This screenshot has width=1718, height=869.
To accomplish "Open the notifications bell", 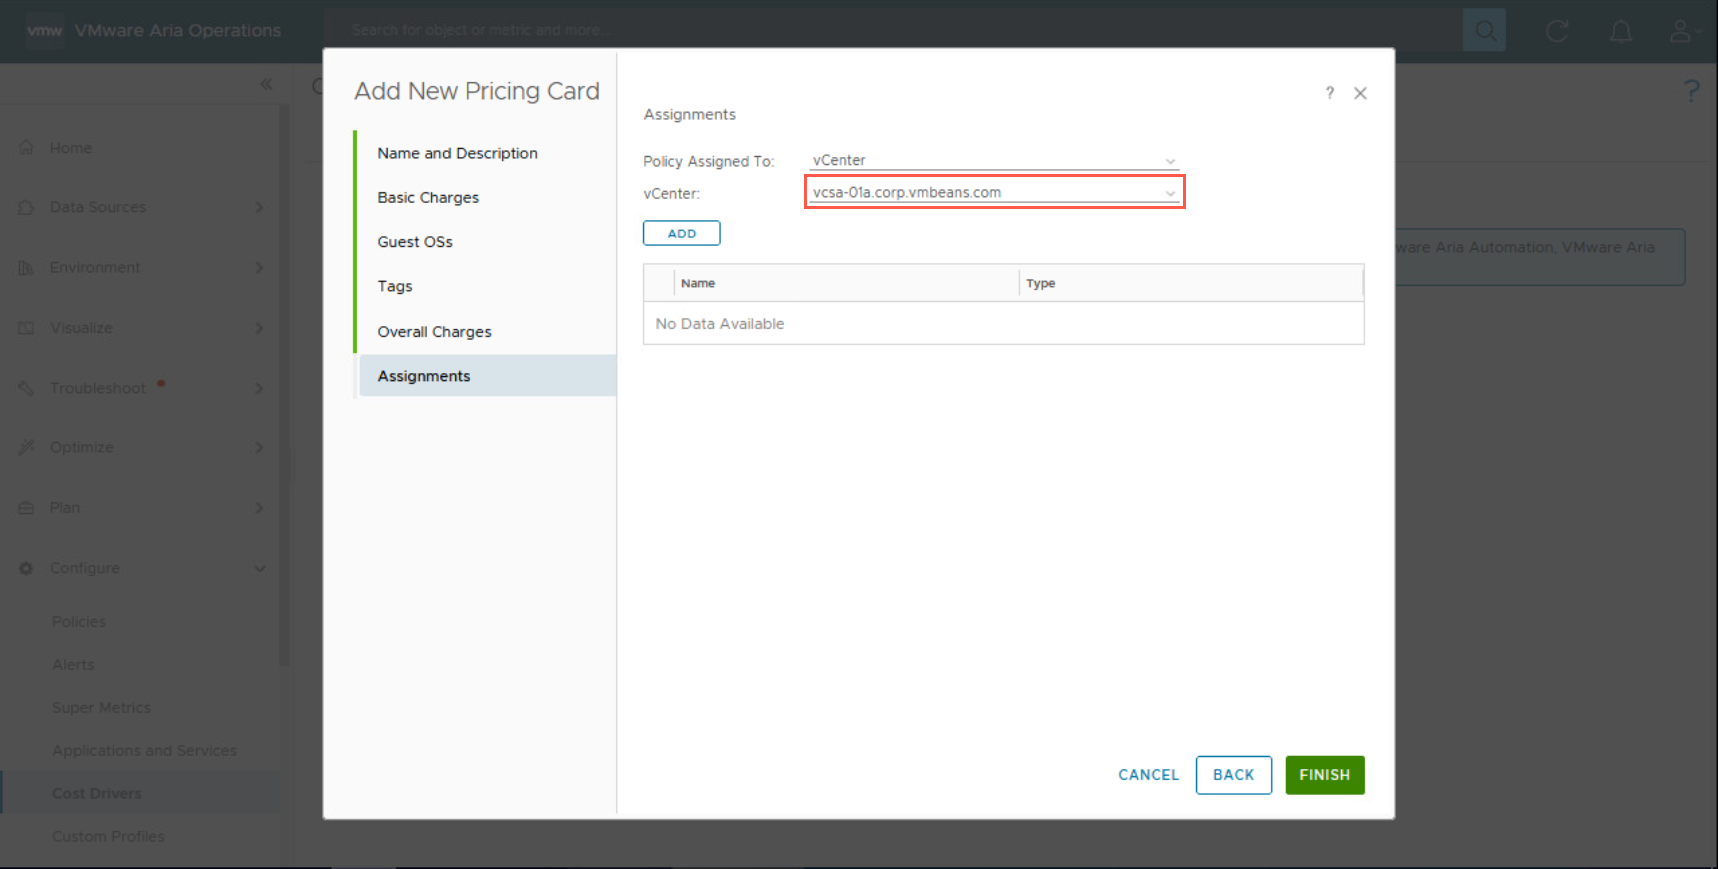I will click(1621, 31).
